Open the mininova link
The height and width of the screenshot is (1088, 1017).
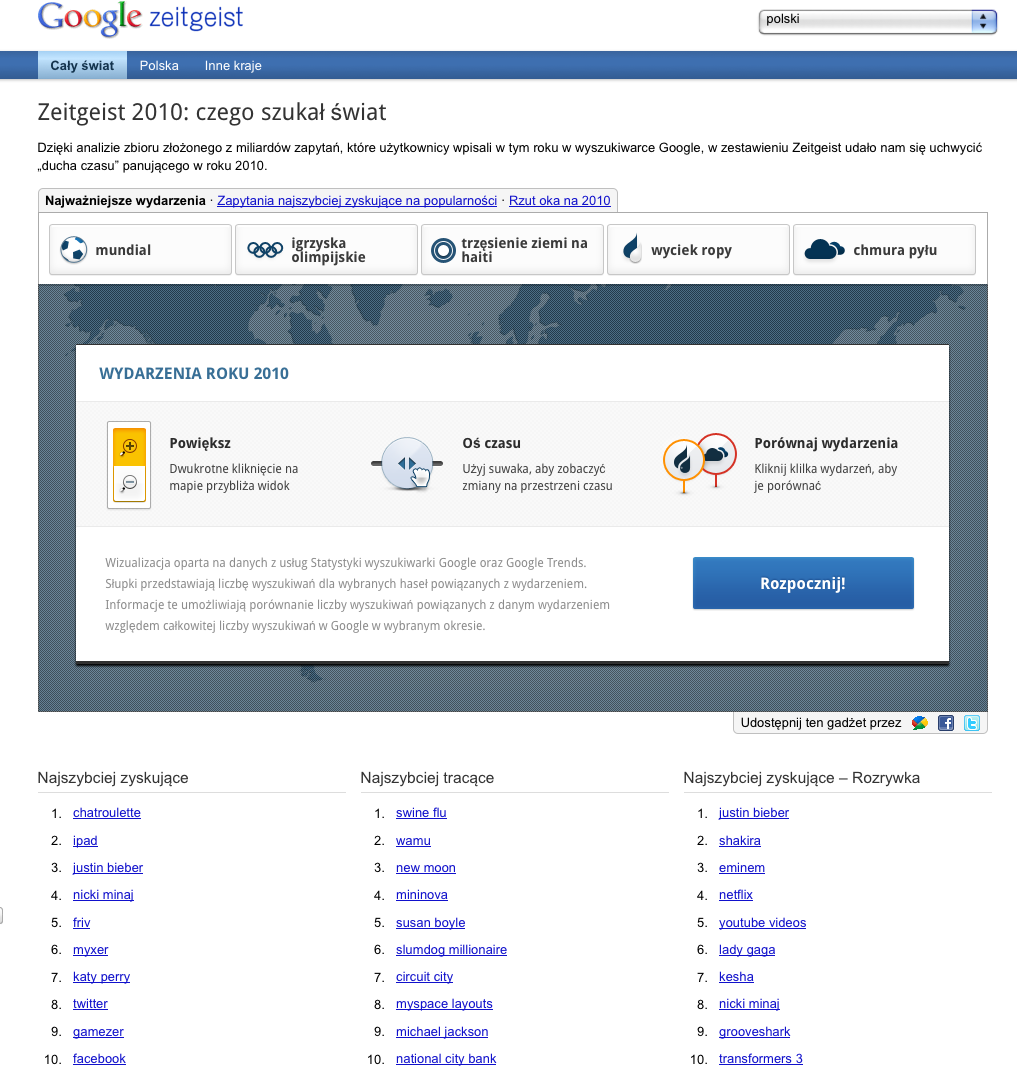coord(422,894)
